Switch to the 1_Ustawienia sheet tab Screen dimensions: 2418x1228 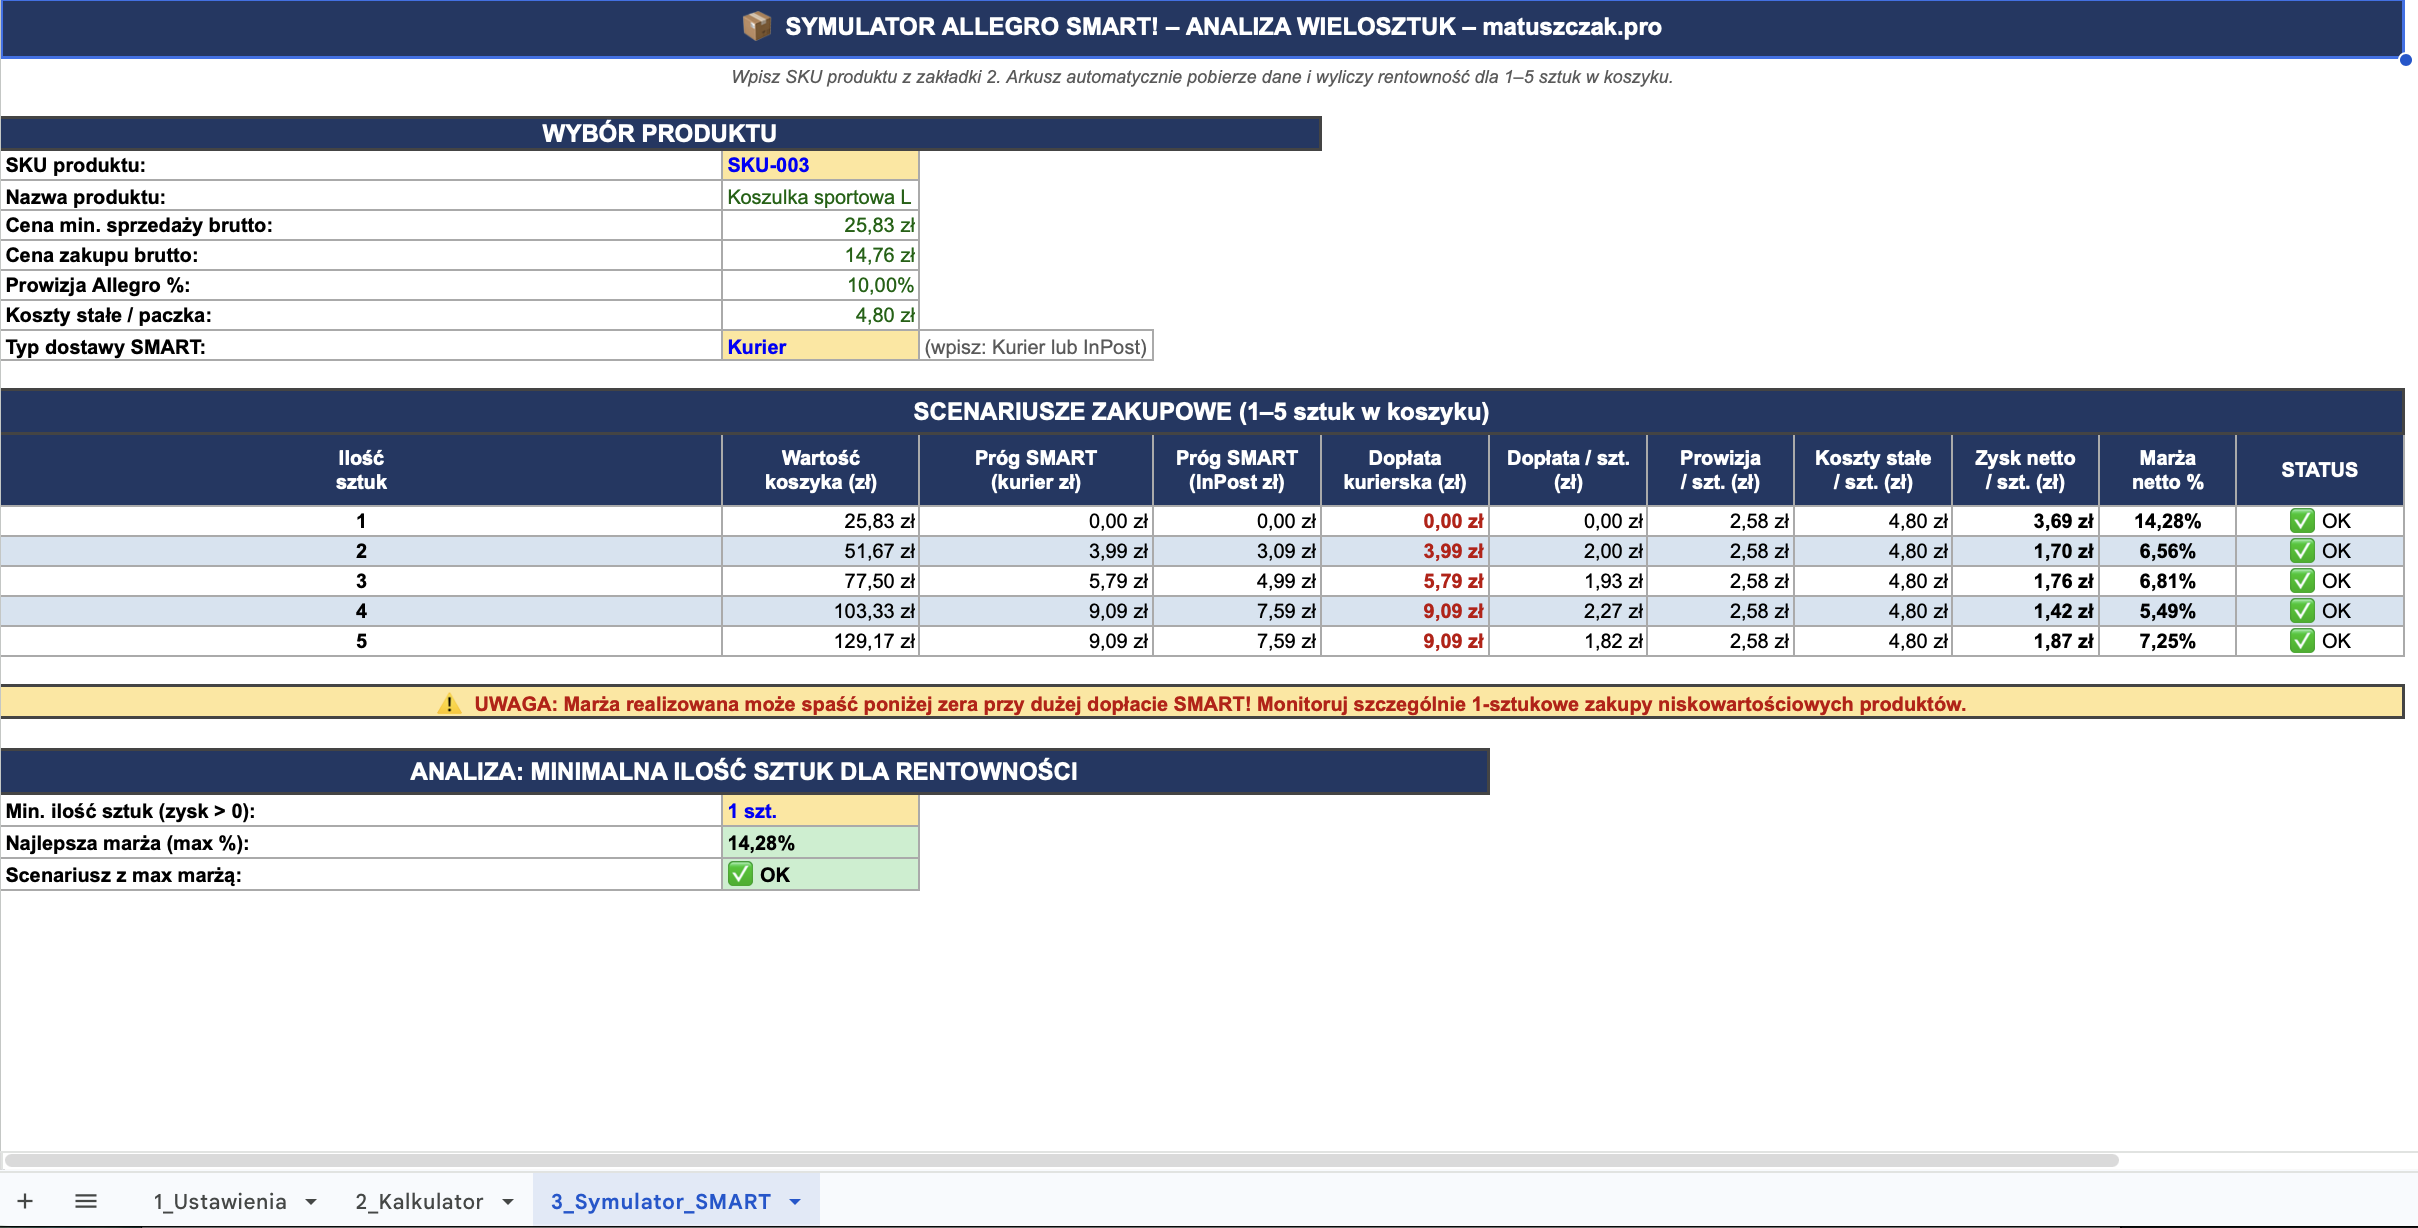[220, 1201]
